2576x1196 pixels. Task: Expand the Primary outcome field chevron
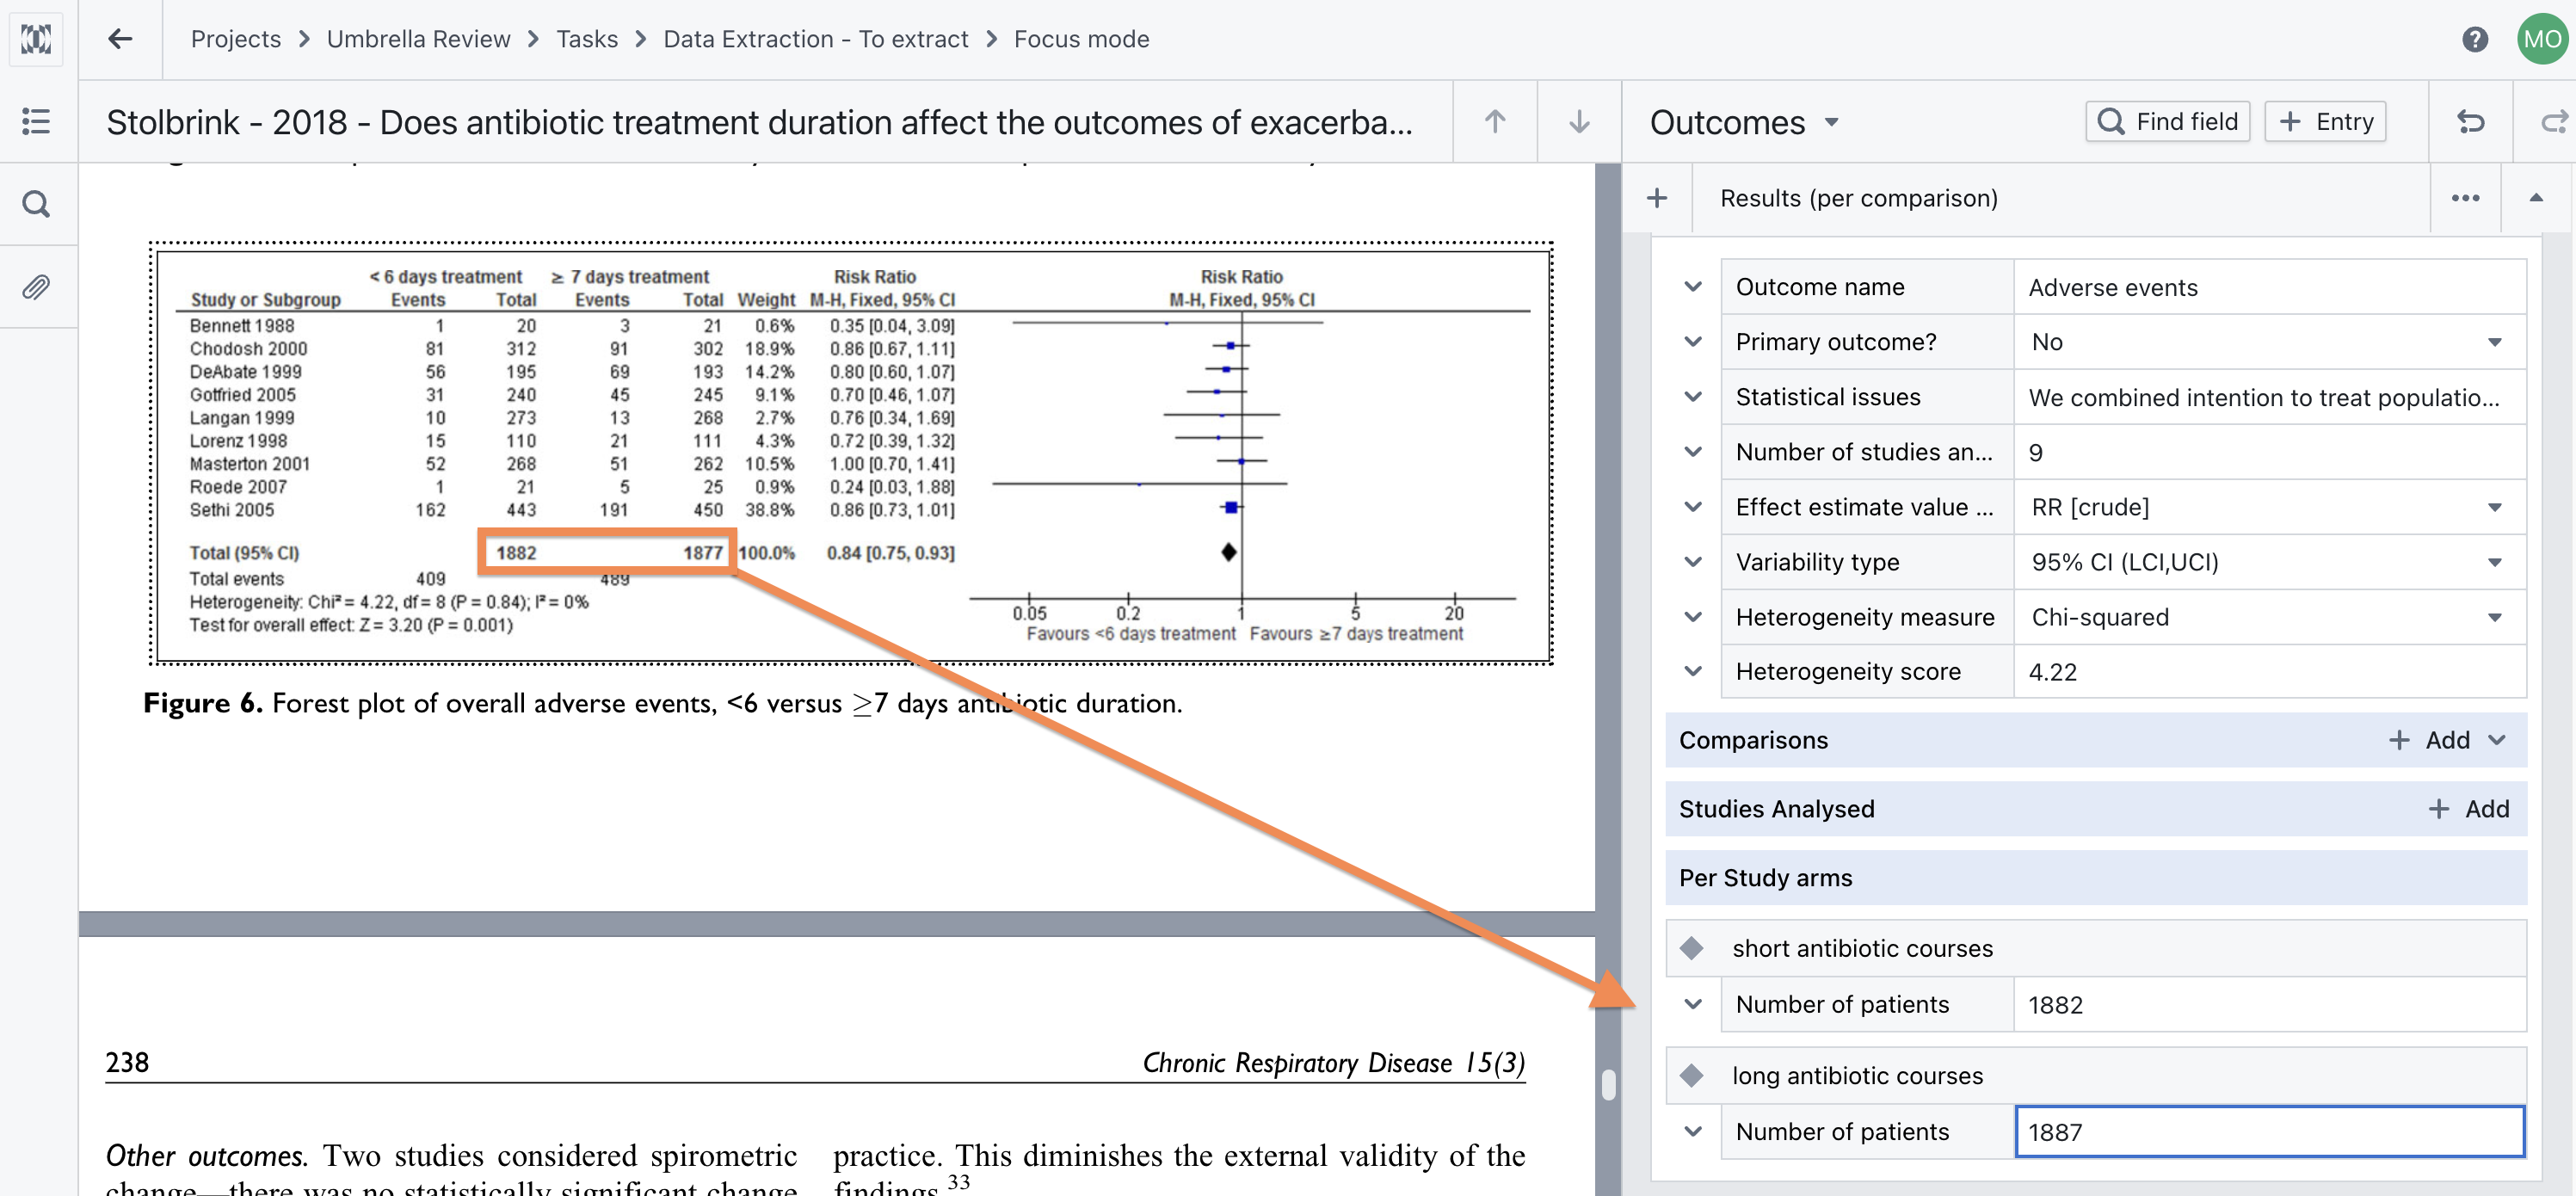[1692, 342]
